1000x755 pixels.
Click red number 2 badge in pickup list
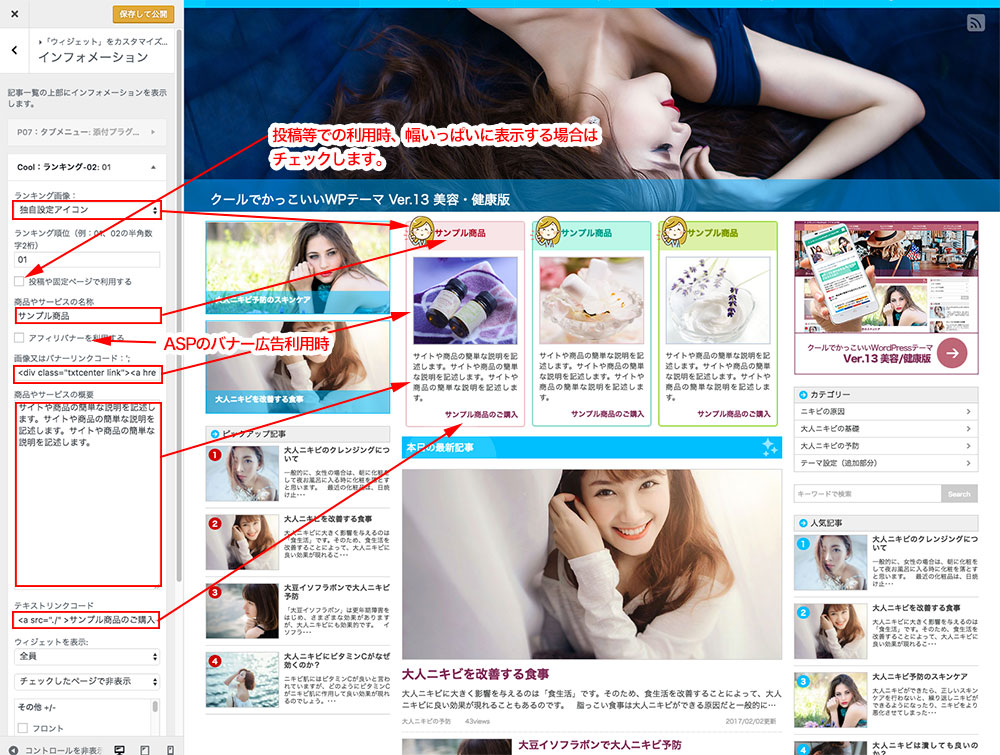215,524
